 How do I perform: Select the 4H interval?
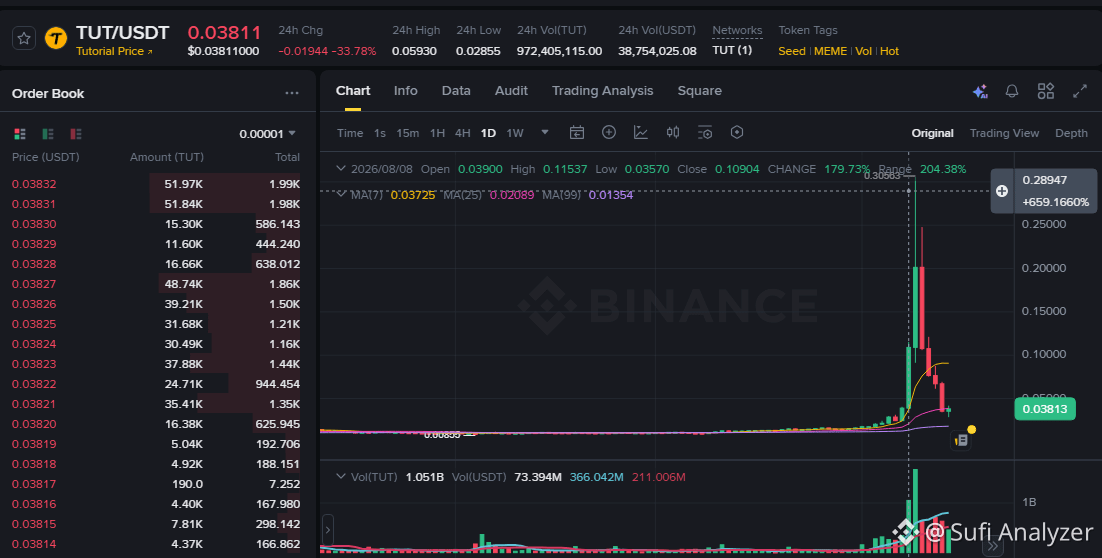point(462,133)
